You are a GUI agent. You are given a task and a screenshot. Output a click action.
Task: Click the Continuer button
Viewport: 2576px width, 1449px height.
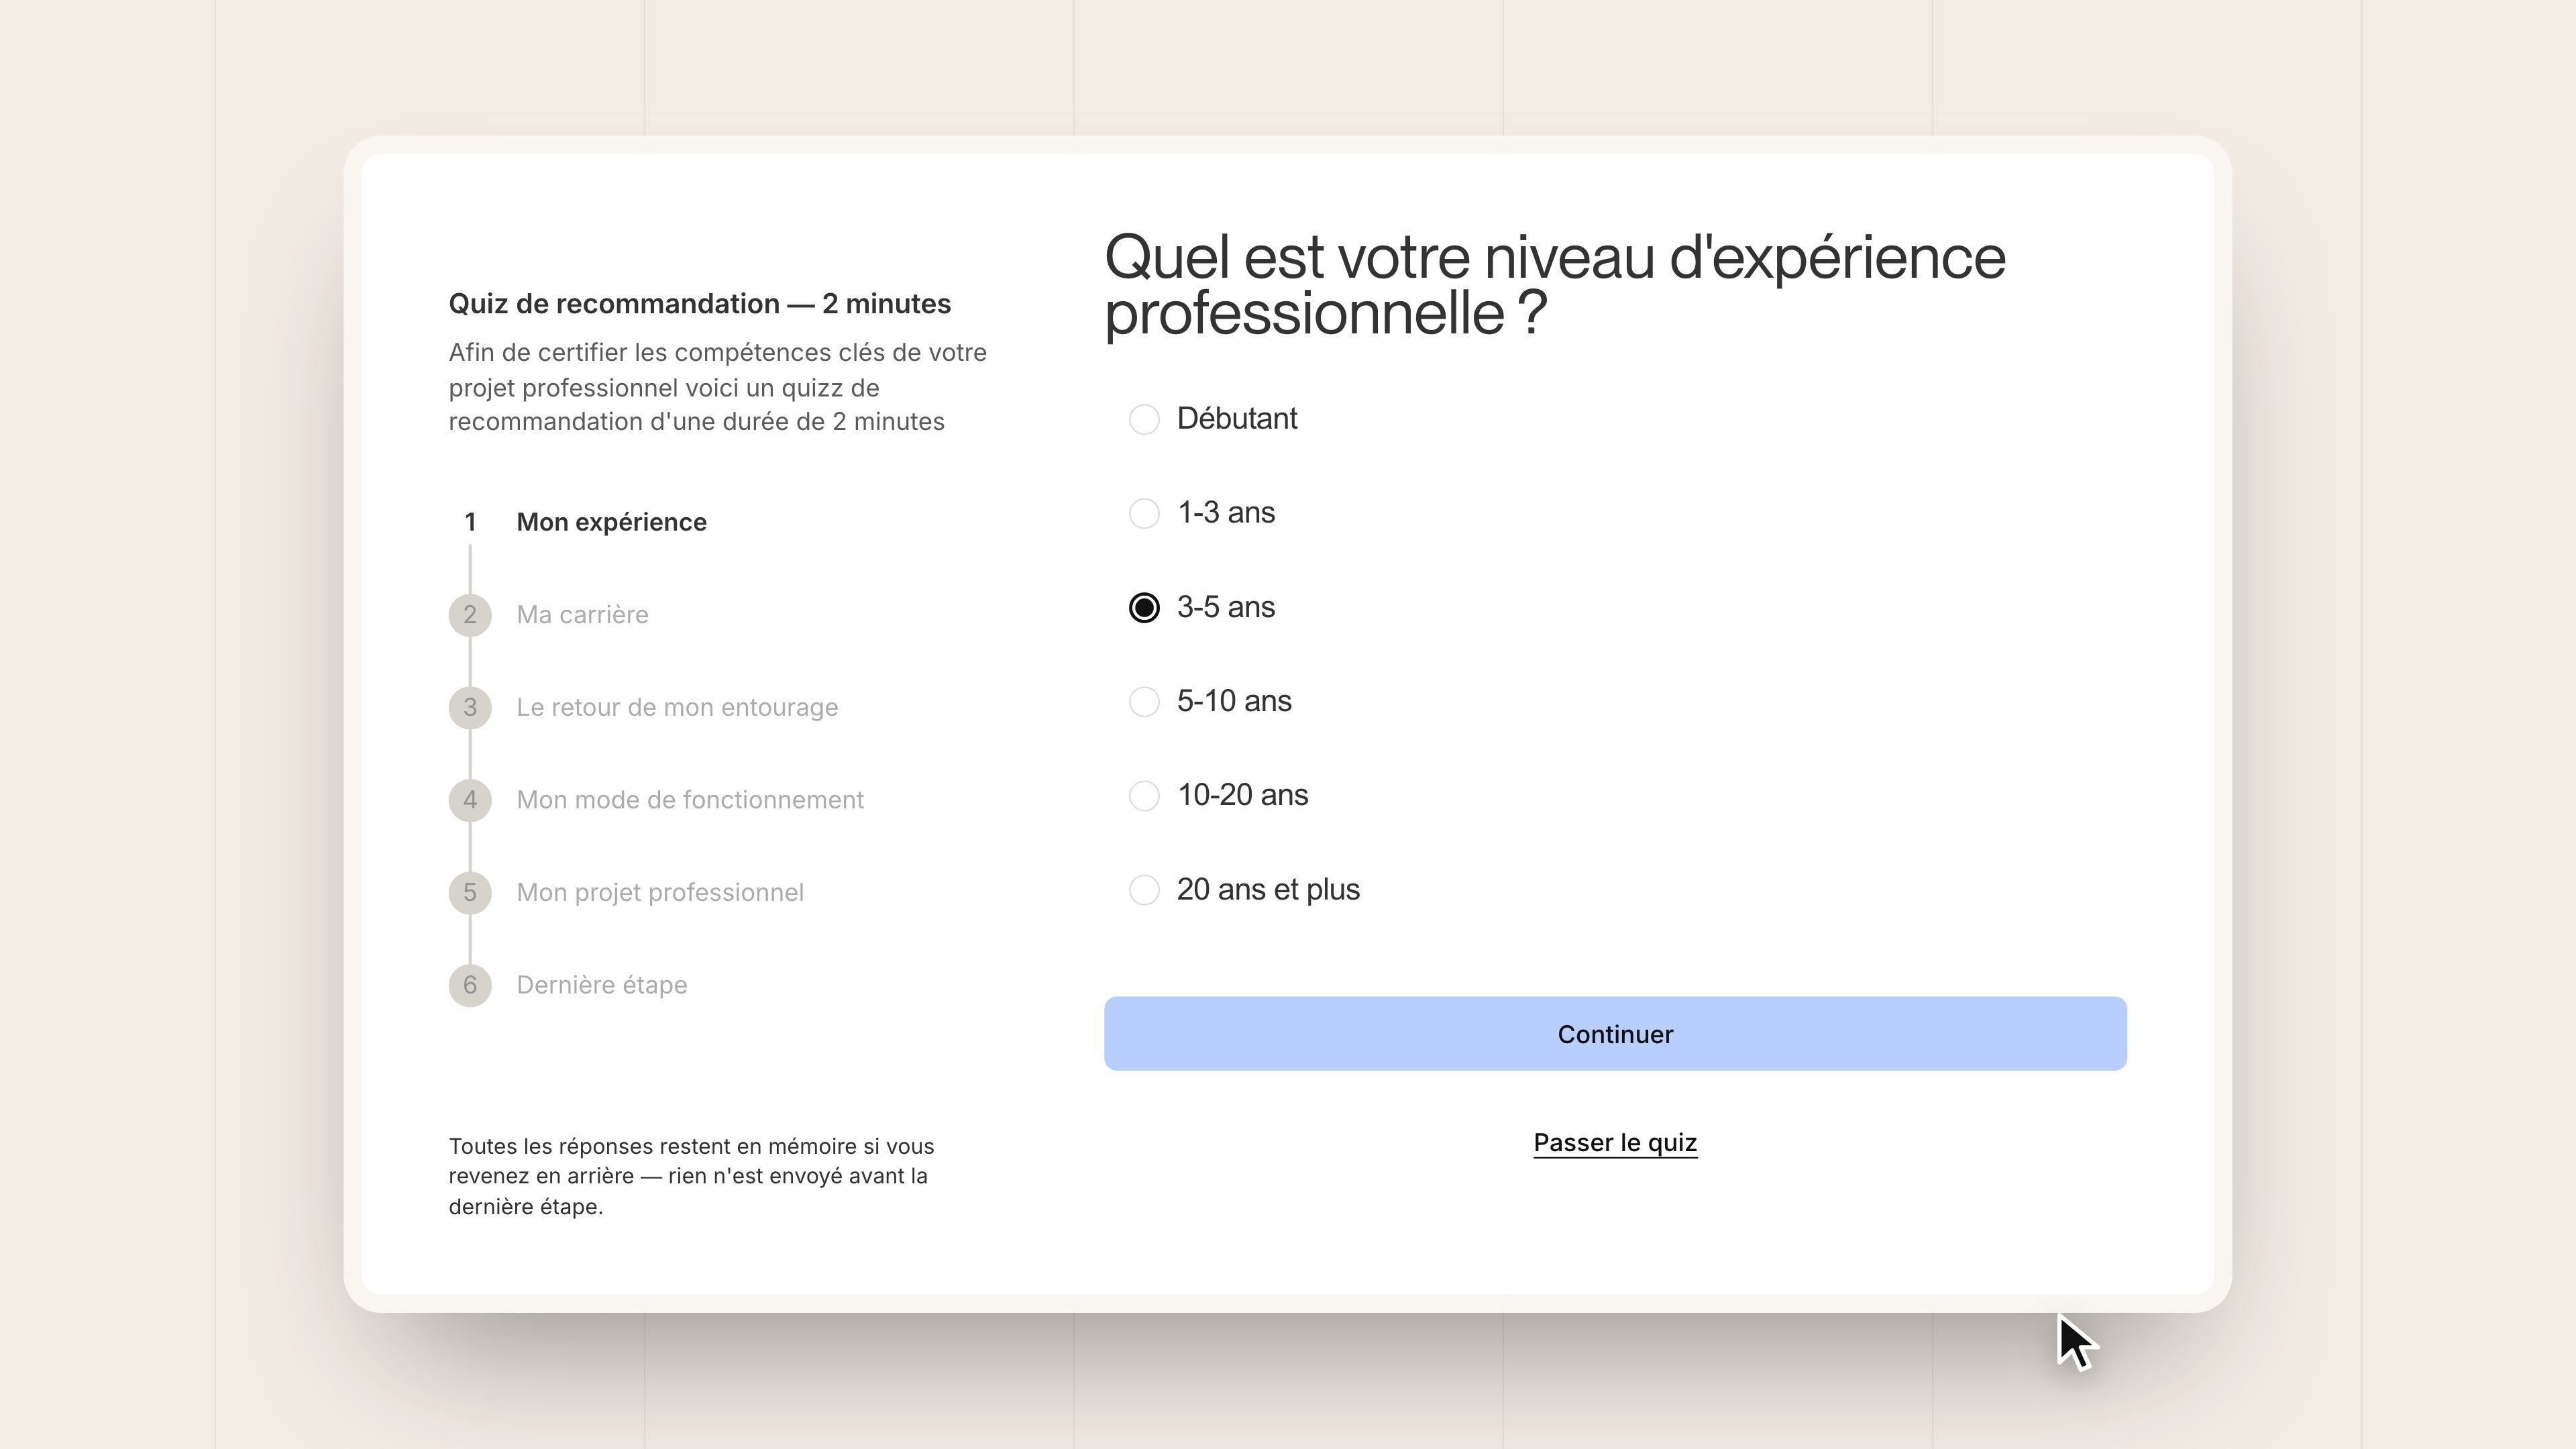tap(1615, 1034)
